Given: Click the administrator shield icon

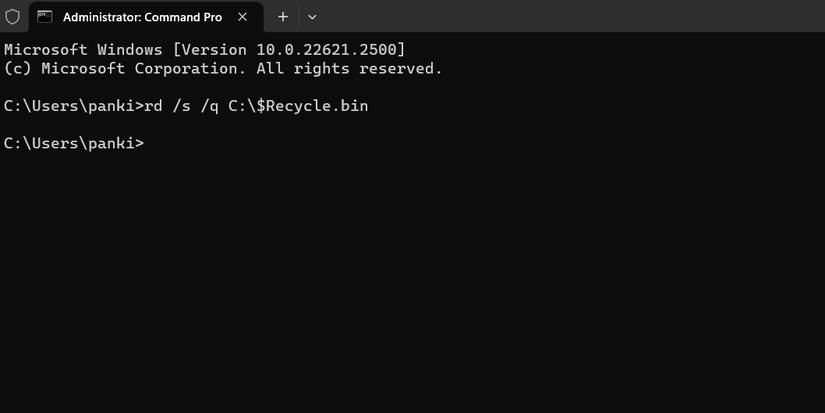Looking at the screenshot, I should [x=13, y=17].
